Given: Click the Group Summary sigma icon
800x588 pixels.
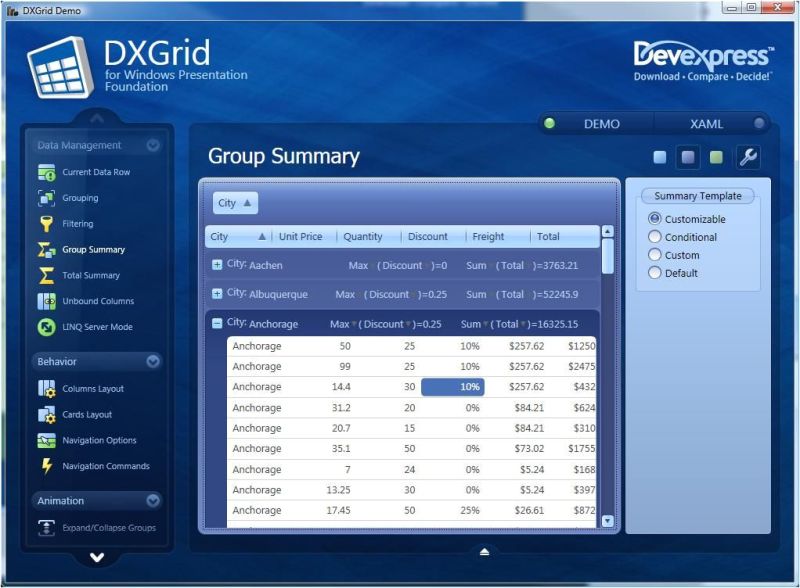Looking at the screenshot, I should coord(46,250).
